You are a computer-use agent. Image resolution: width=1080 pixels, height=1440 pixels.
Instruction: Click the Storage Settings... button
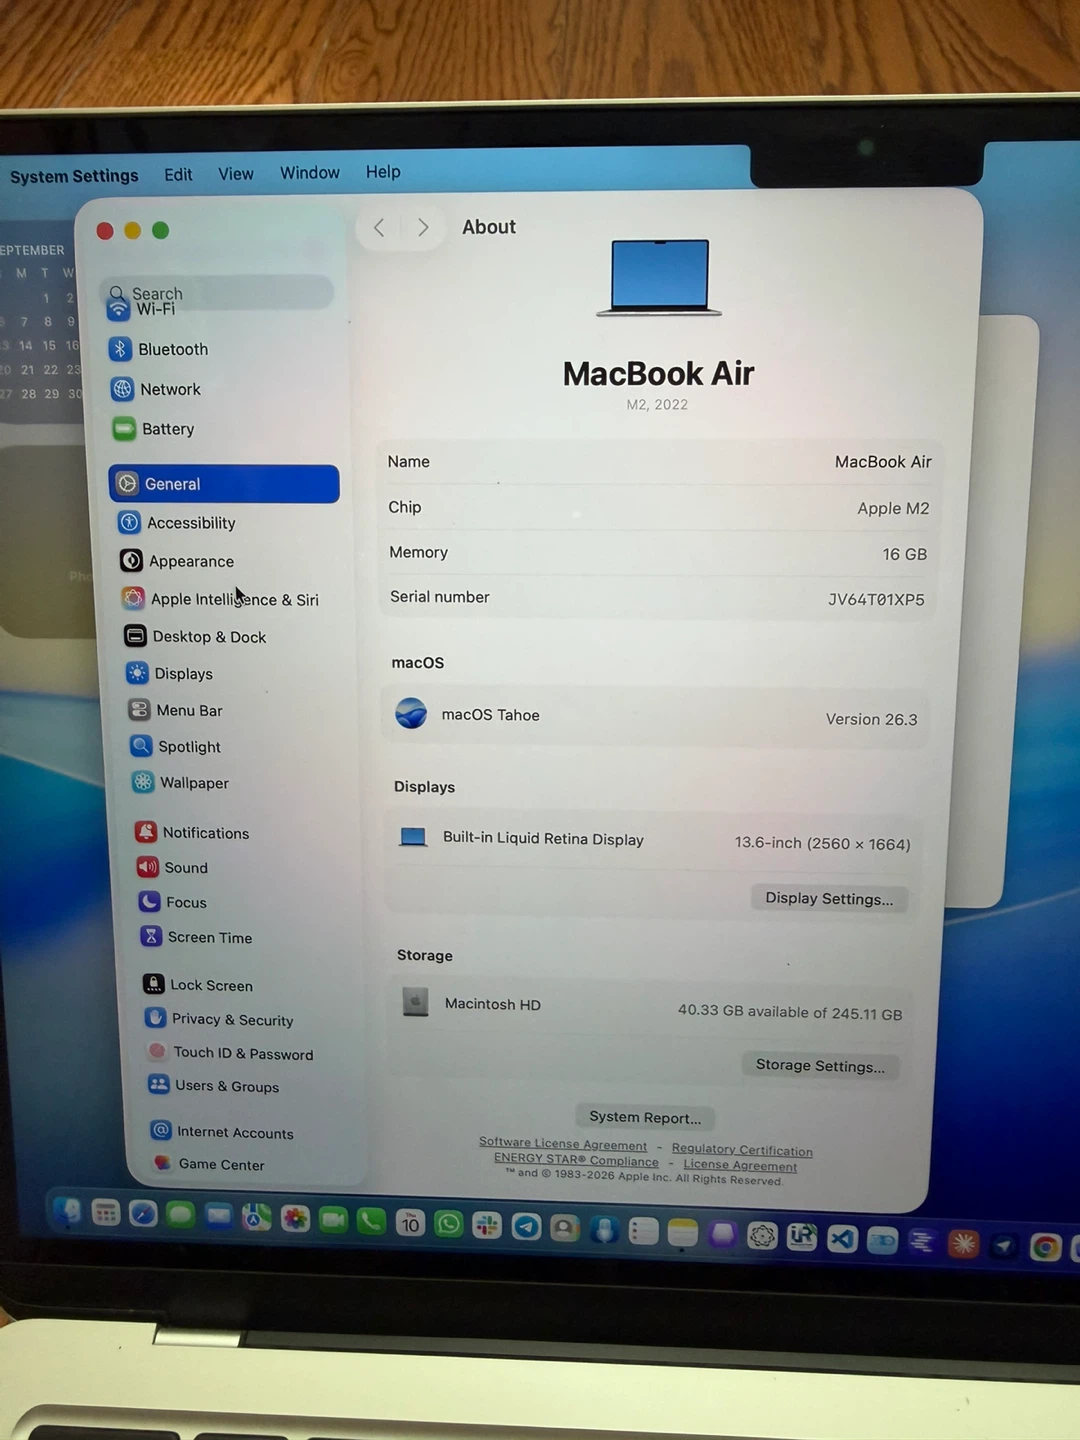pyautogui.click(x=820, y=1065)
